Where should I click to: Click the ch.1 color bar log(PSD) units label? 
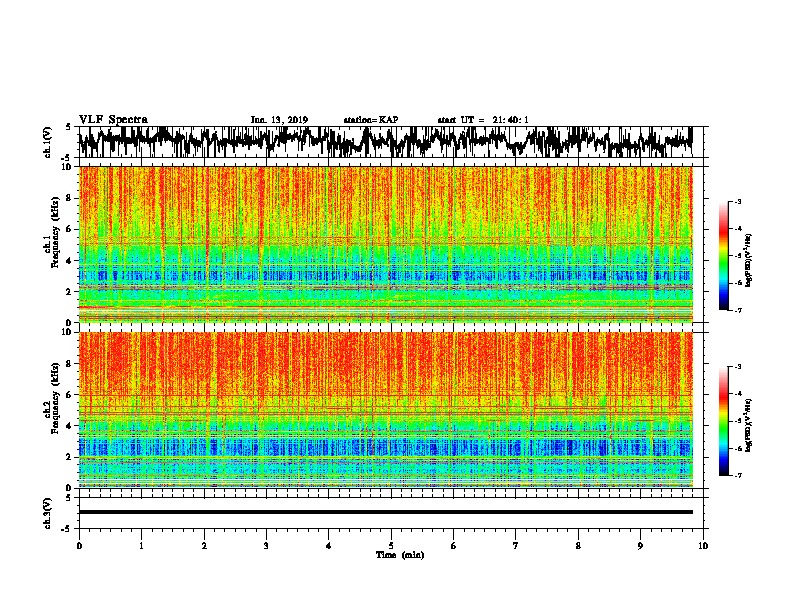click(x=748, y=261)
